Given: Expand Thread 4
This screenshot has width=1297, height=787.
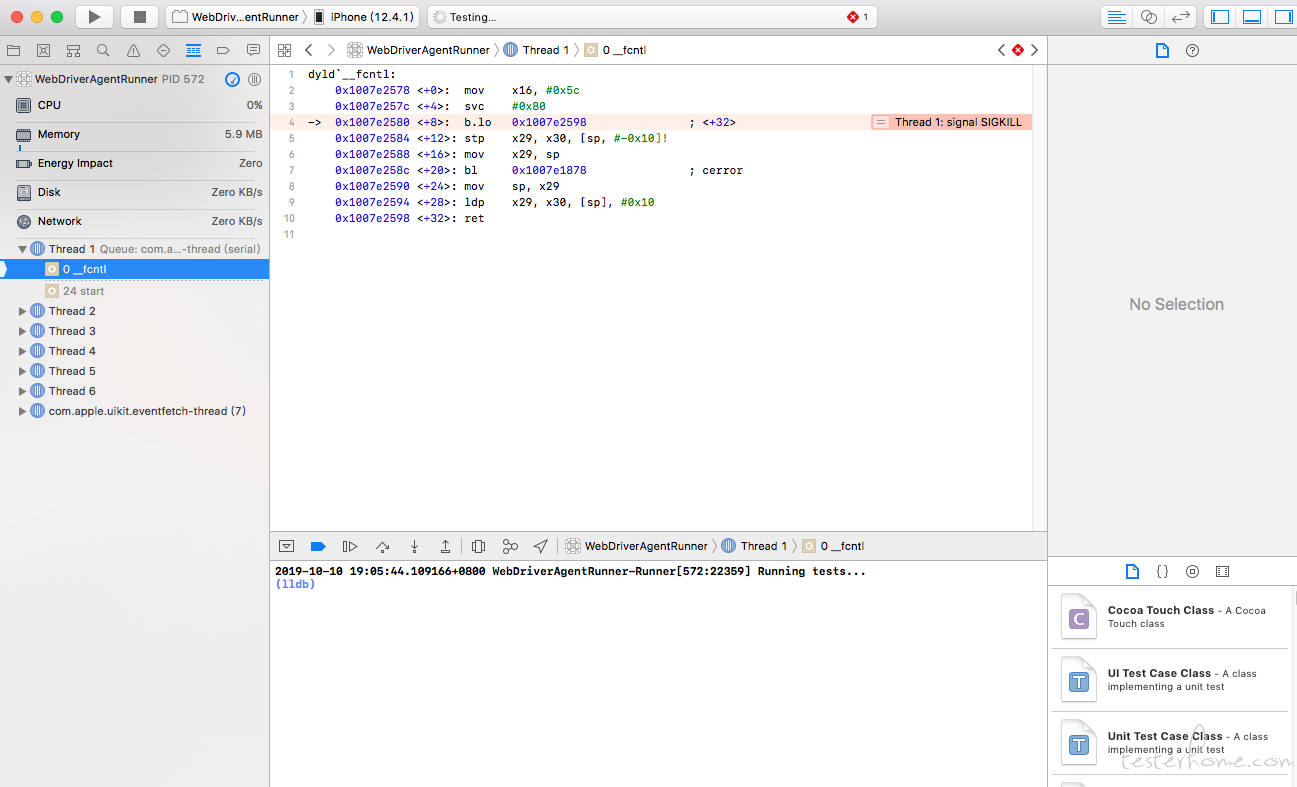Looking at the screenshot, I should pyautogui.click(x=22, y=351).
